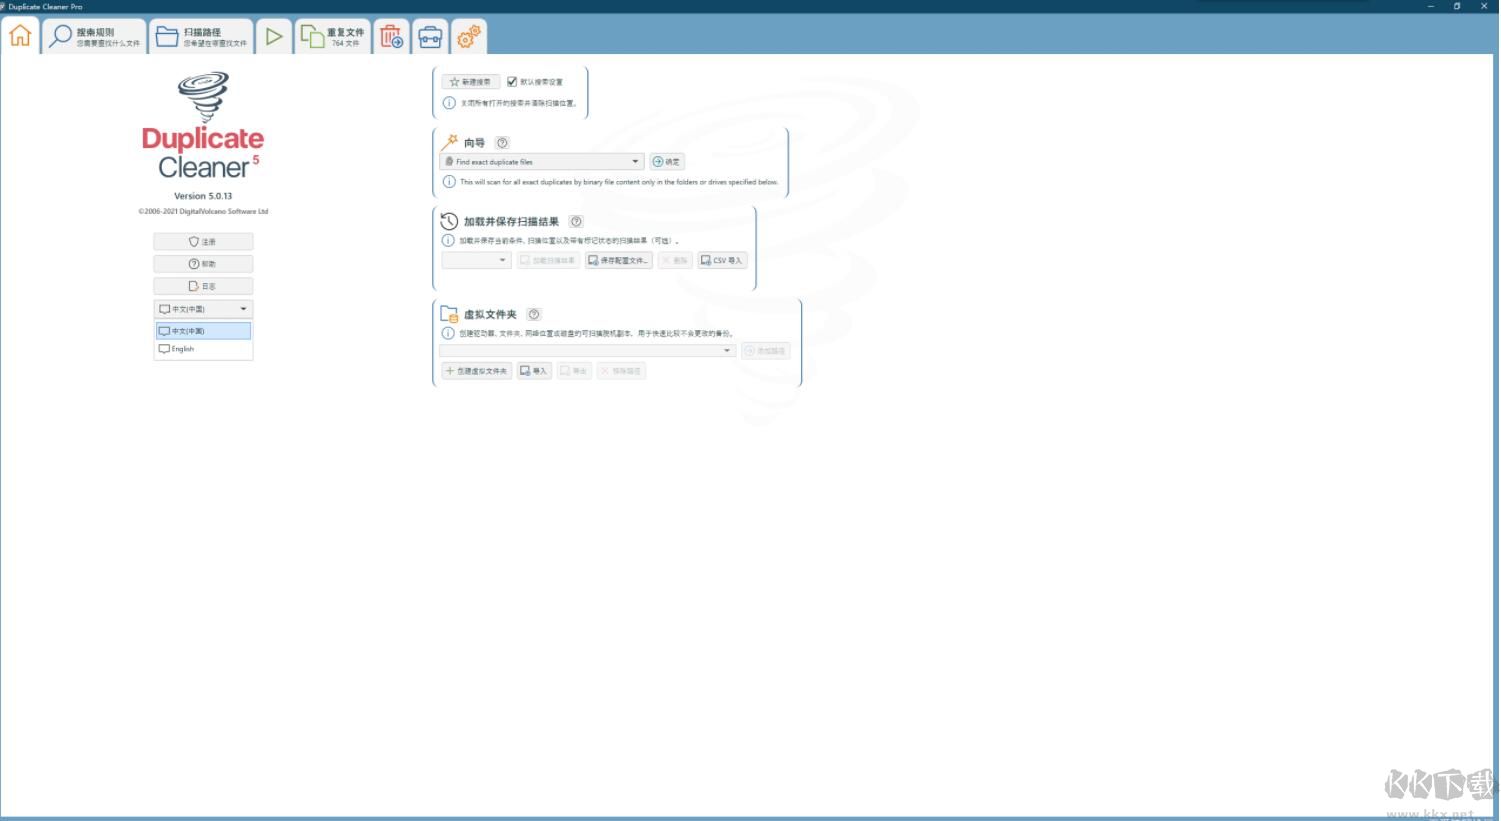Viewport: 1501px width, 821px height.
Task: Click the 保存配置文件 save profile button
Action: (x=618, y=260)
